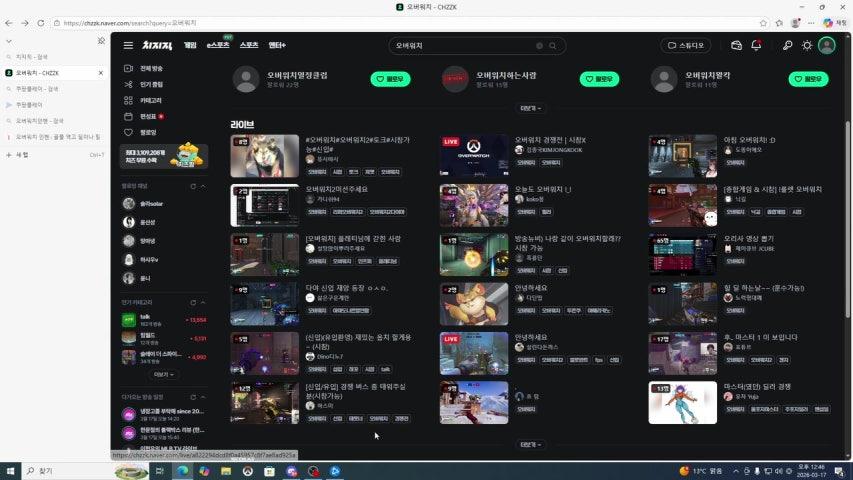Open the cheese wallet icon
Screen dimensions: 853x480
[736, 46]
